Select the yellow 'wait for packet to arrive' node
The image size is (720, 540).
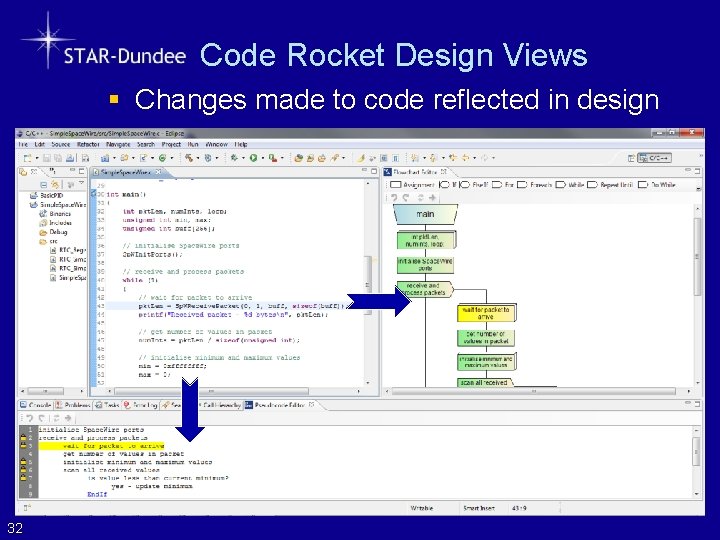tap(486, 313)
